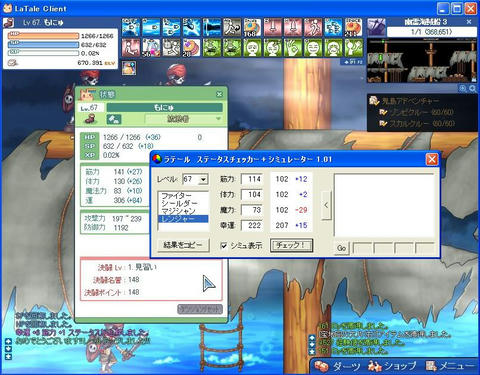
Task: Play the green OK hand emote
Action: coord(293,48)
